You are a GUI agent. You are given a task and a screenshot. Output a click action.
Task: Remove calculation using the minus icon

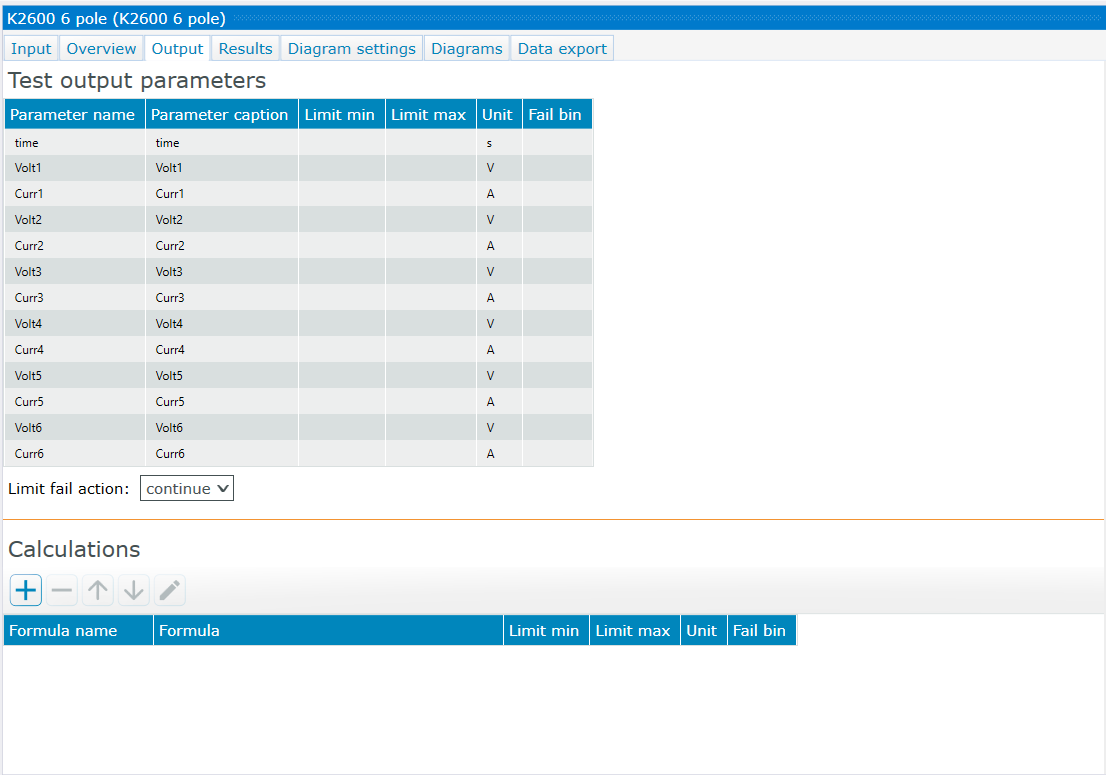pyautogui.click(x=62, y=590)
